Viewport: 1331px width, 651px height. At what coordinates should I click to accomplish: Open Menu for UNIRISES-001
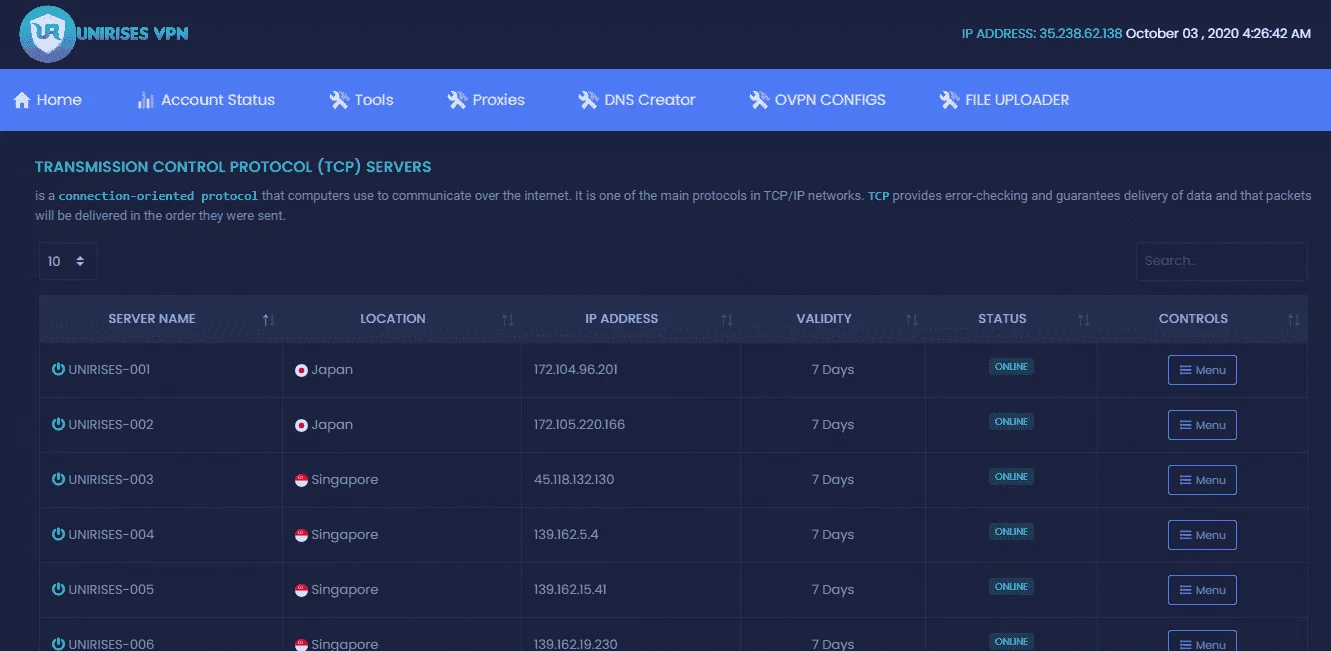click(x=1202, y=370)
